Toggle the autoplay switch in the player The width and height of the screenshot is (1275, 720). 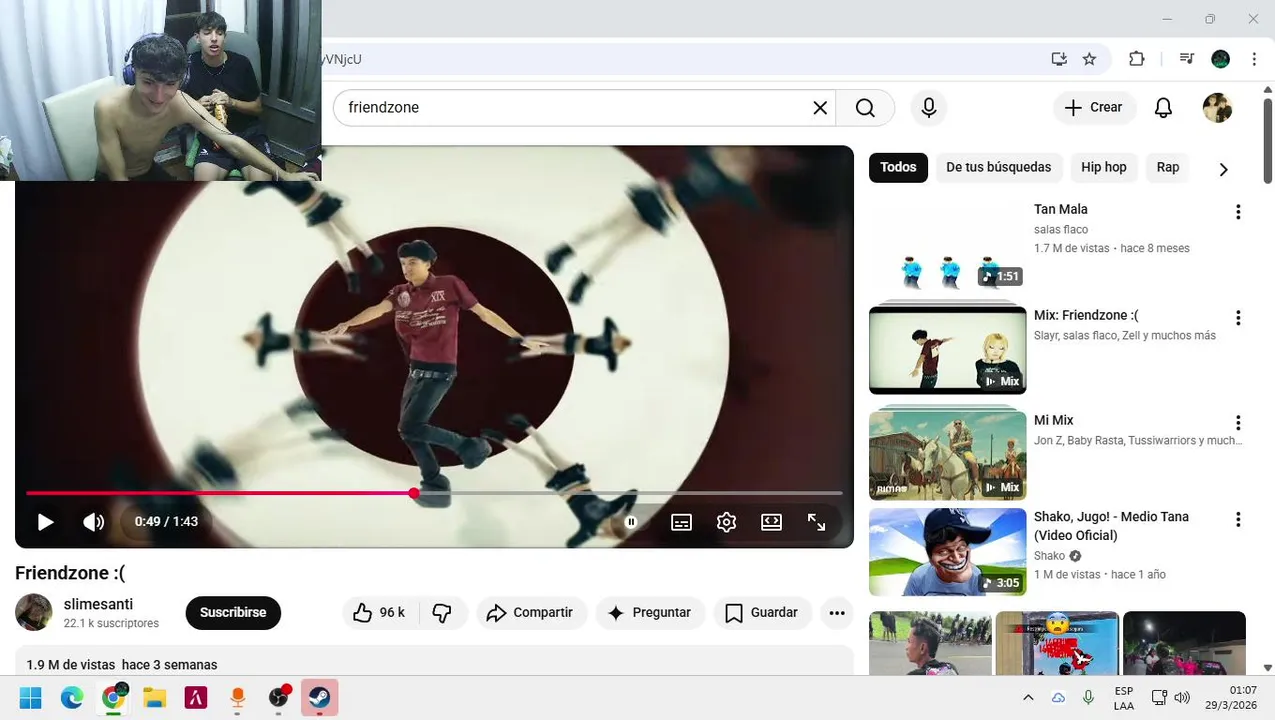[x=631, y=522]
